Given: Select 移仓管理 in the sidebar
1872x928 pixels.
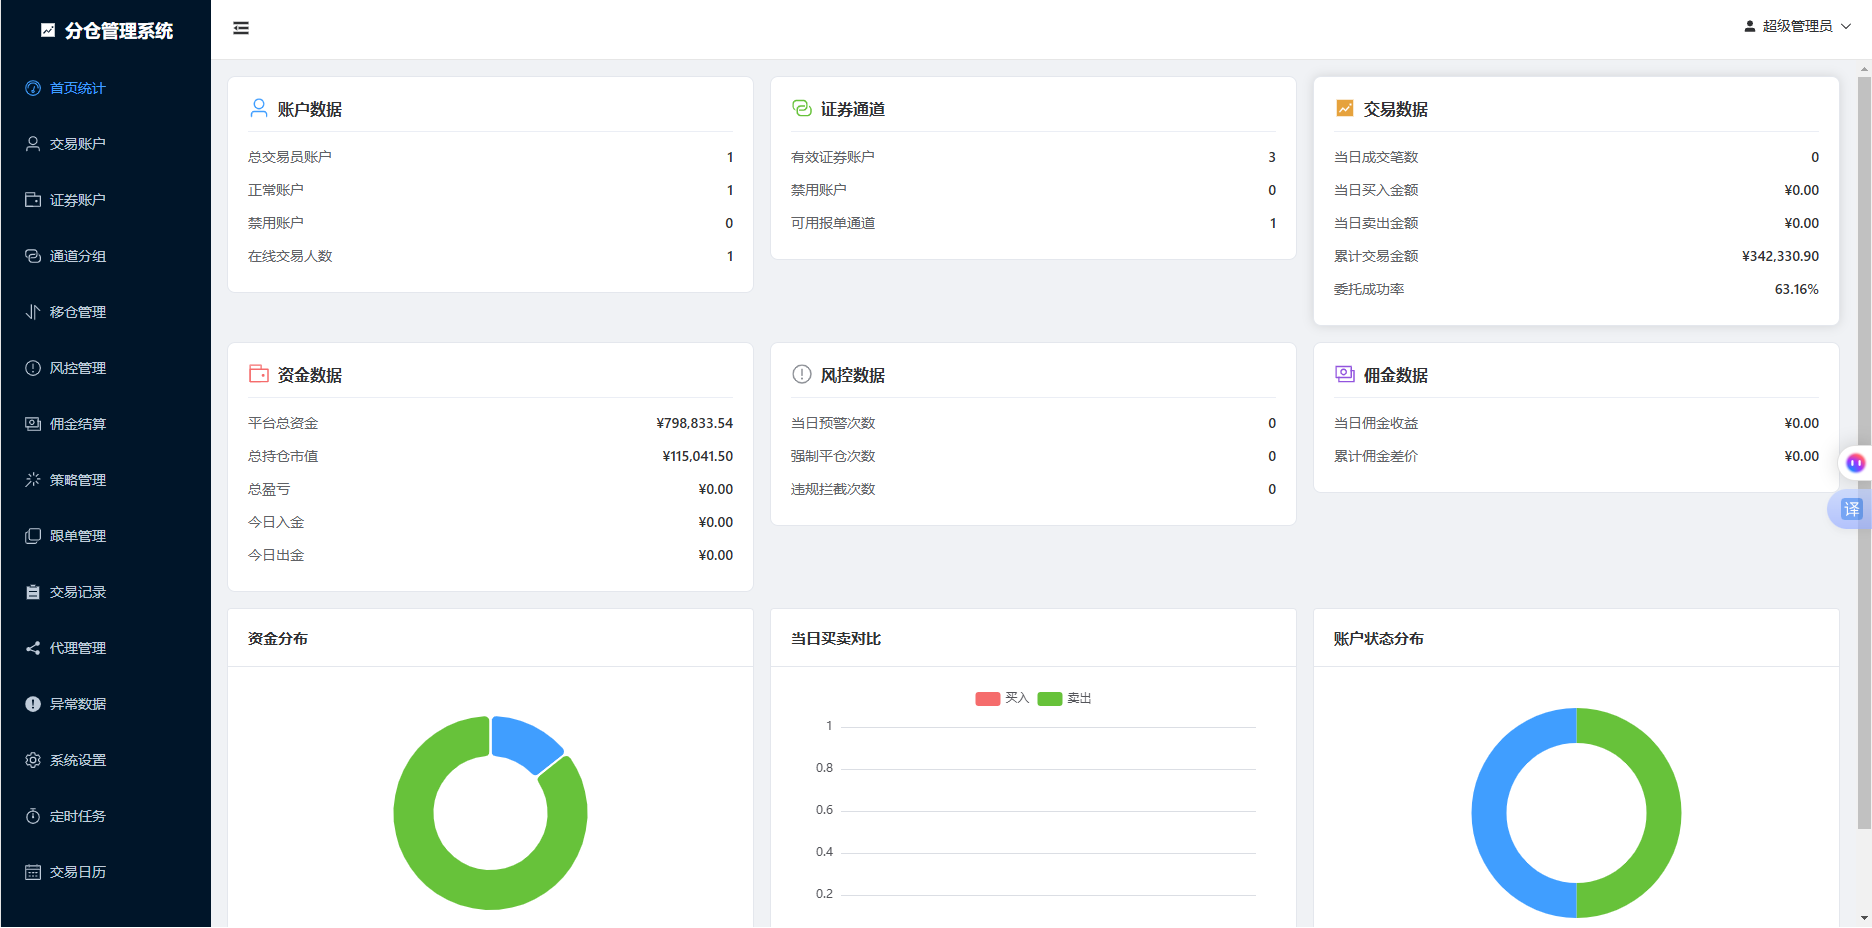Looking at the screenshot, I should (105, 312).
